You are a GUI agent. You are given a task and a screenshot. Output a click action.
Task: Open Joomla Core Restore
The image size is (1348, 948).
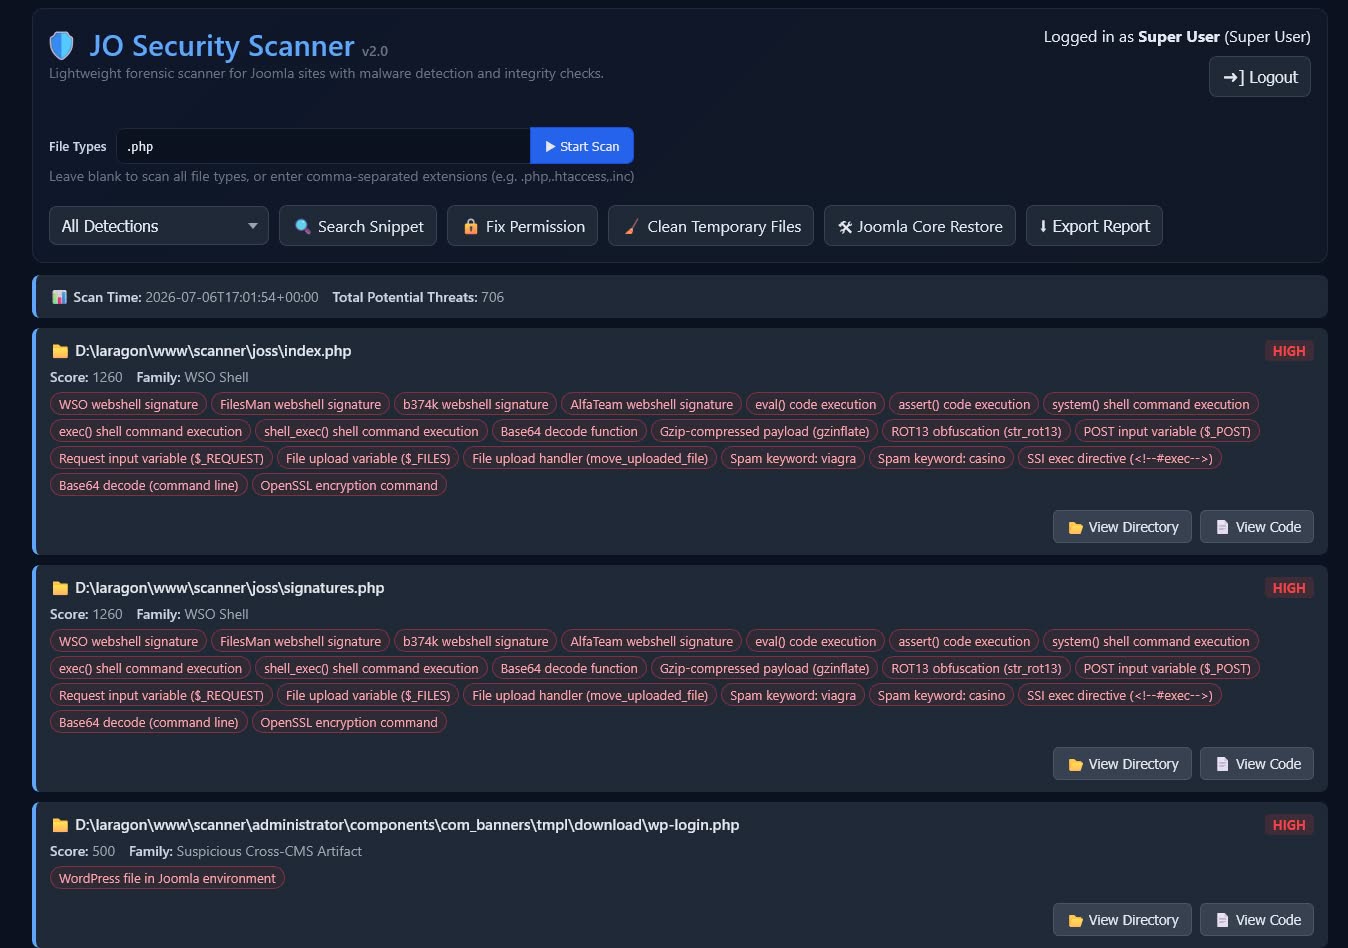[920, 226]
